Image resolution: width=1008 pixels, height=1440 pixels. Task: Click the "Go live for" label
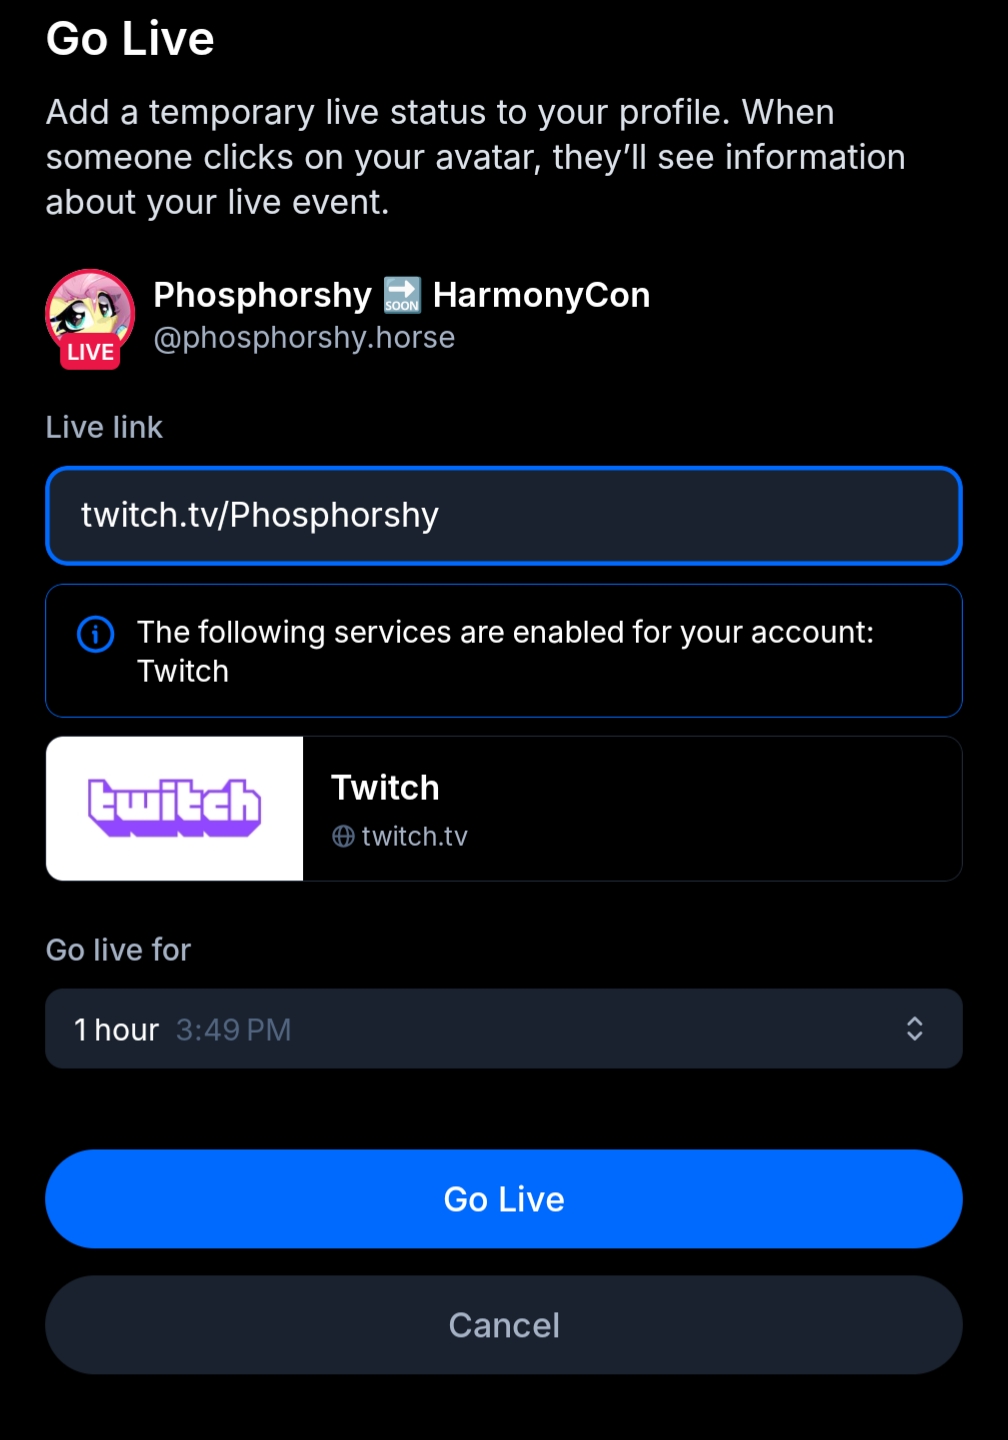click(x=118, y=950)
